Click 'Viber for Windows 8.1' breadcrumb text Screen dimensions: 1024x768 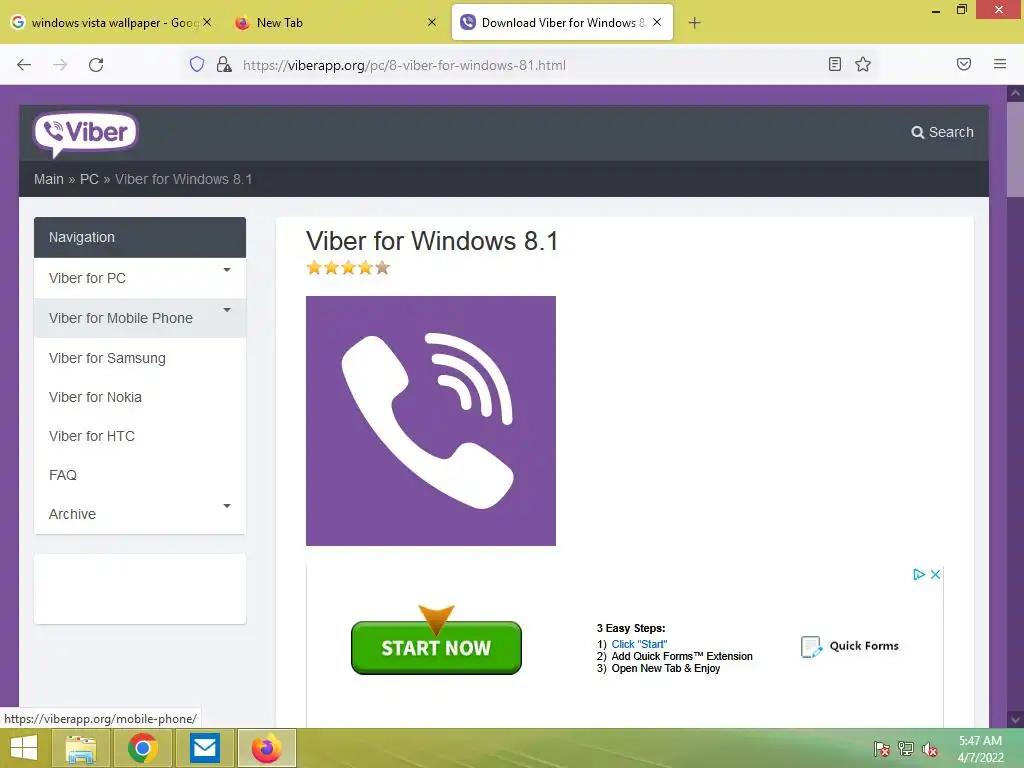pyautogui.click(x=184, y=179)
